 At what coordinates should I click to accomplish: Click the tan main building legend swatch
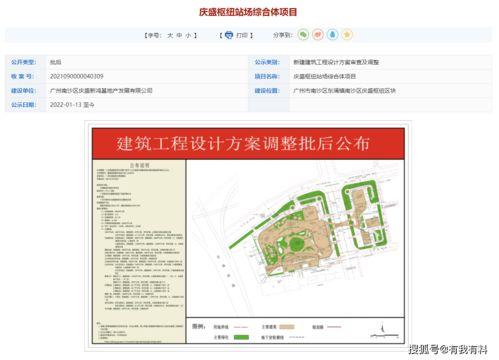click(287, 327)
